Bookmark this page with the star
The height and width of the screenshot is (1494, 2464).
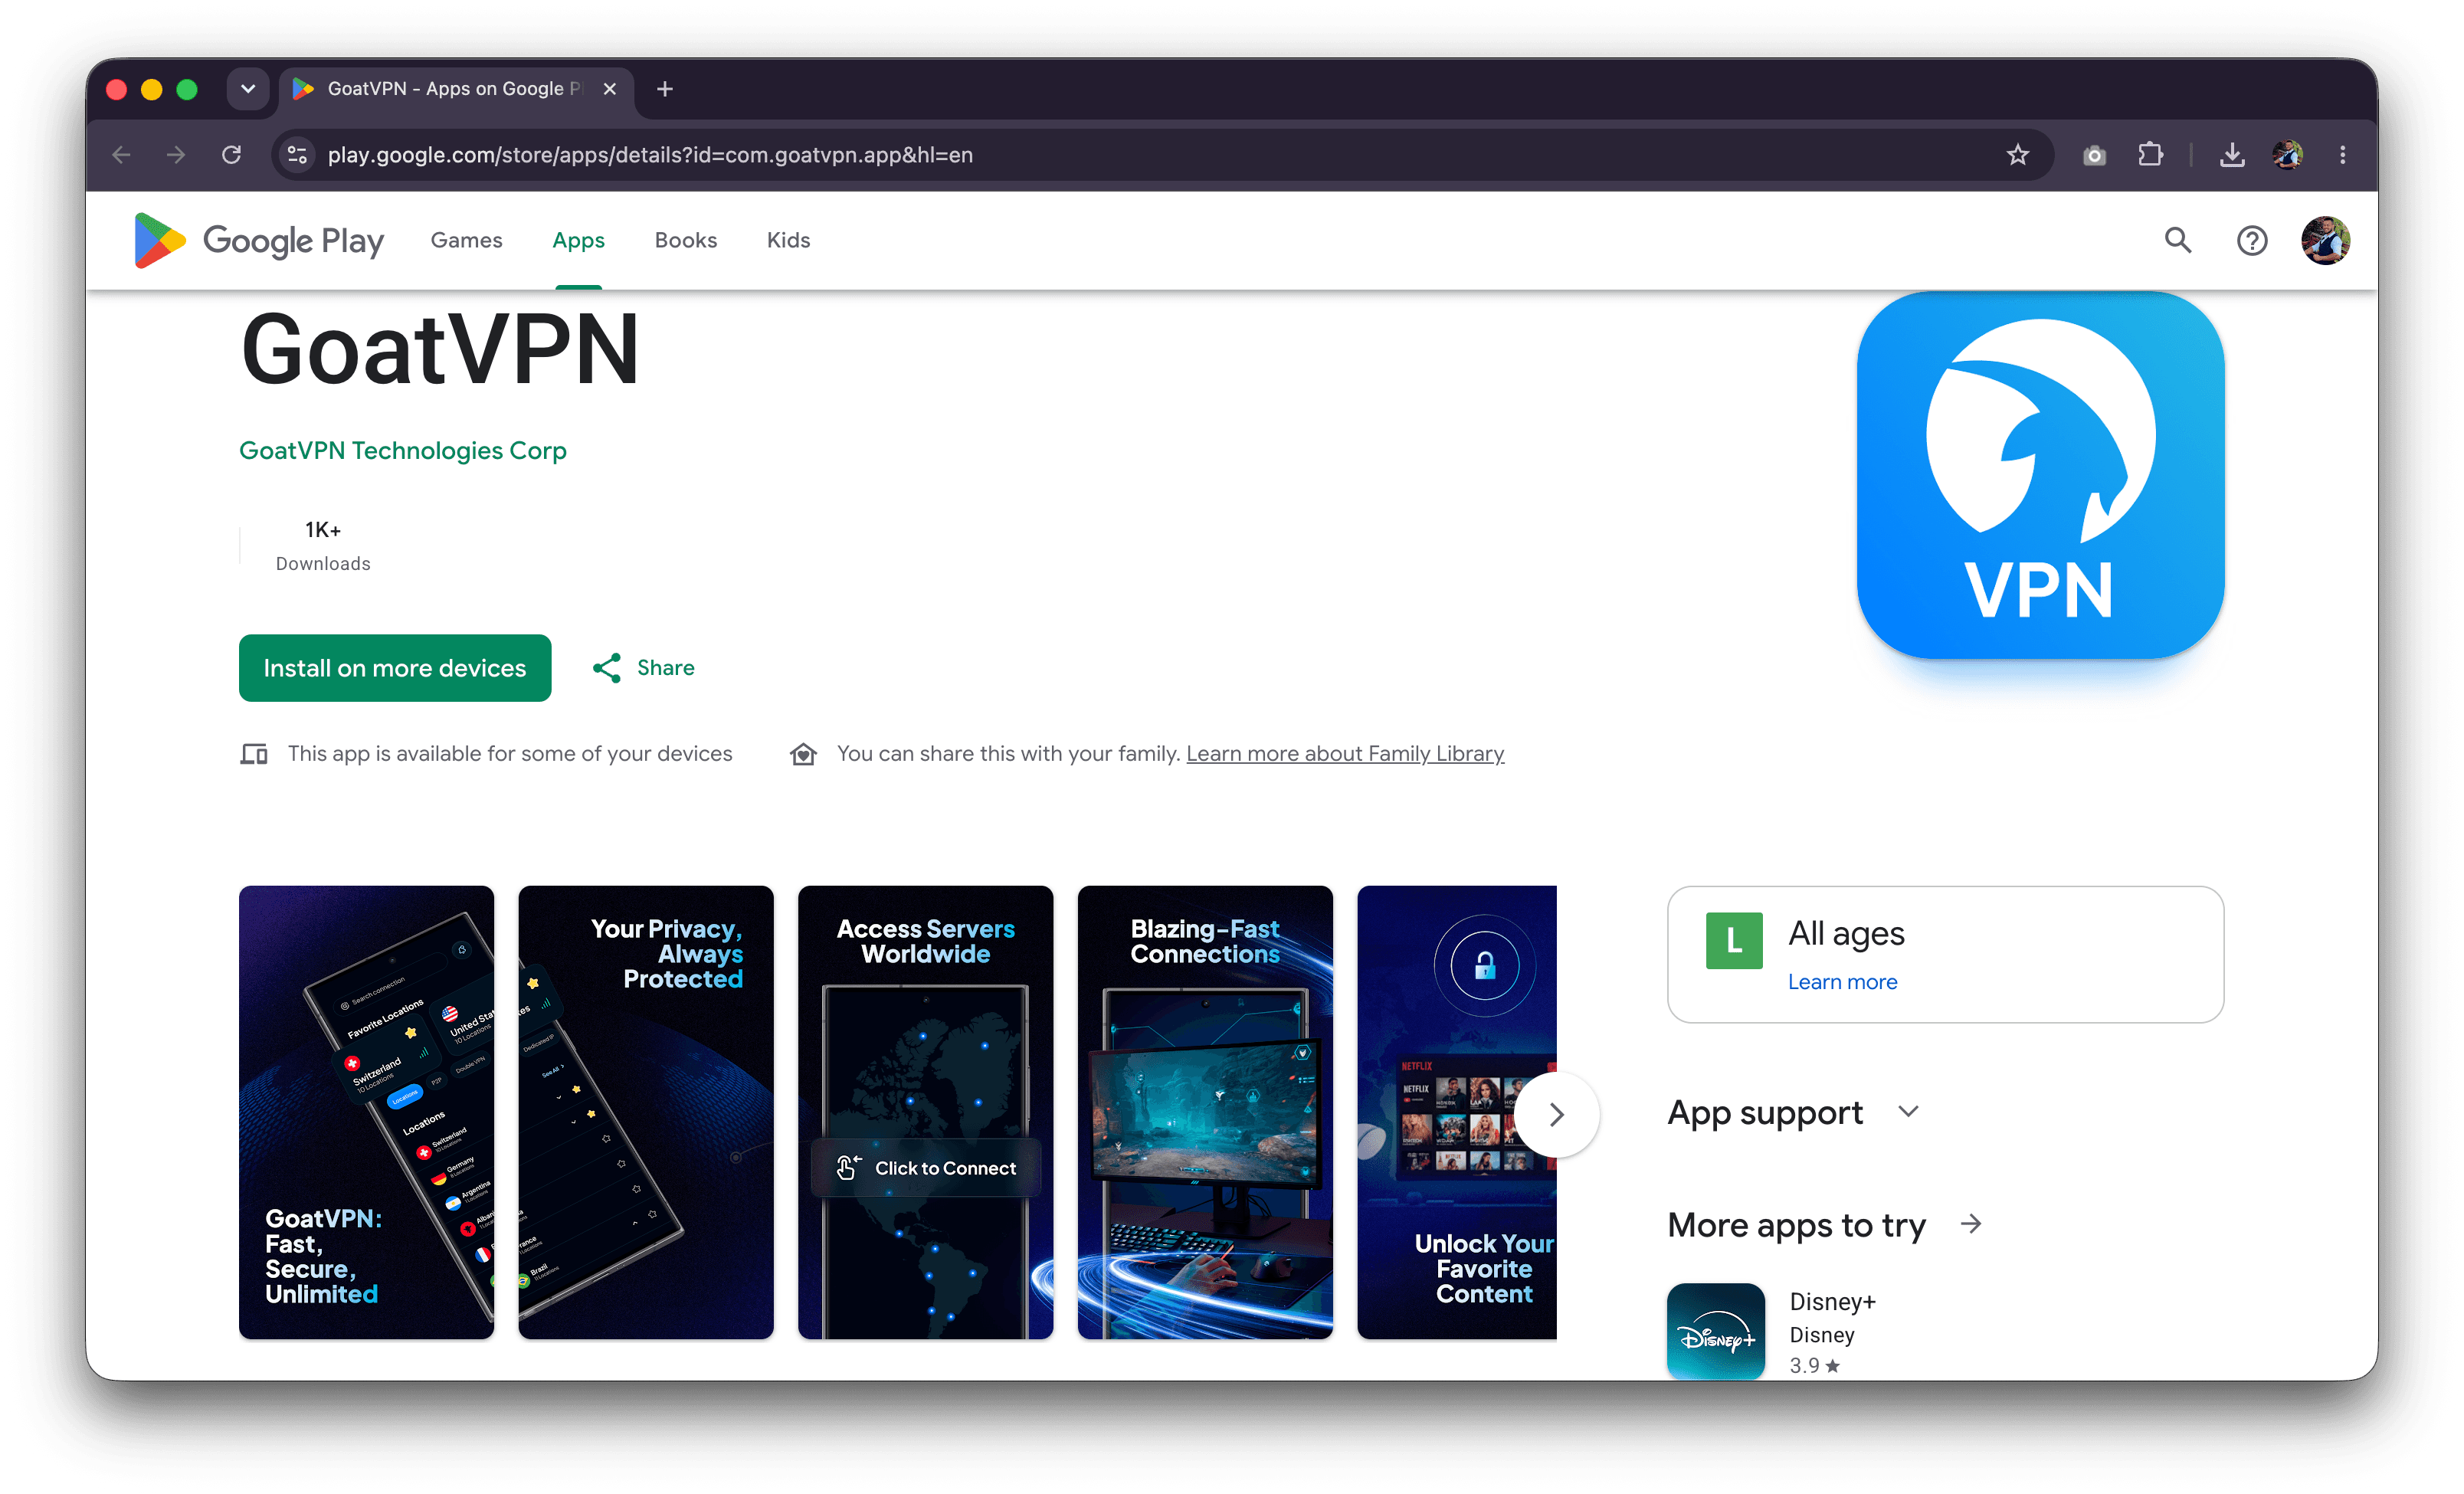(2018, 155)
